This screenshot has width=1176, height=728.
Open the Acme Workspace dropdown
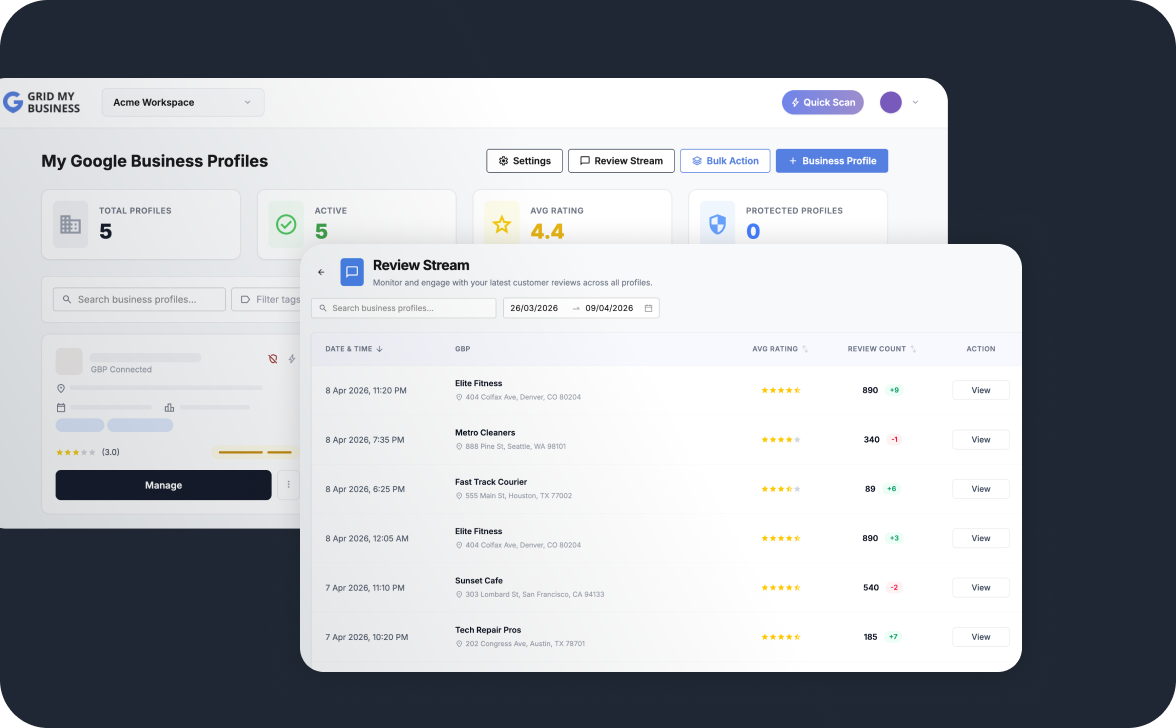(x=183, y=102)
